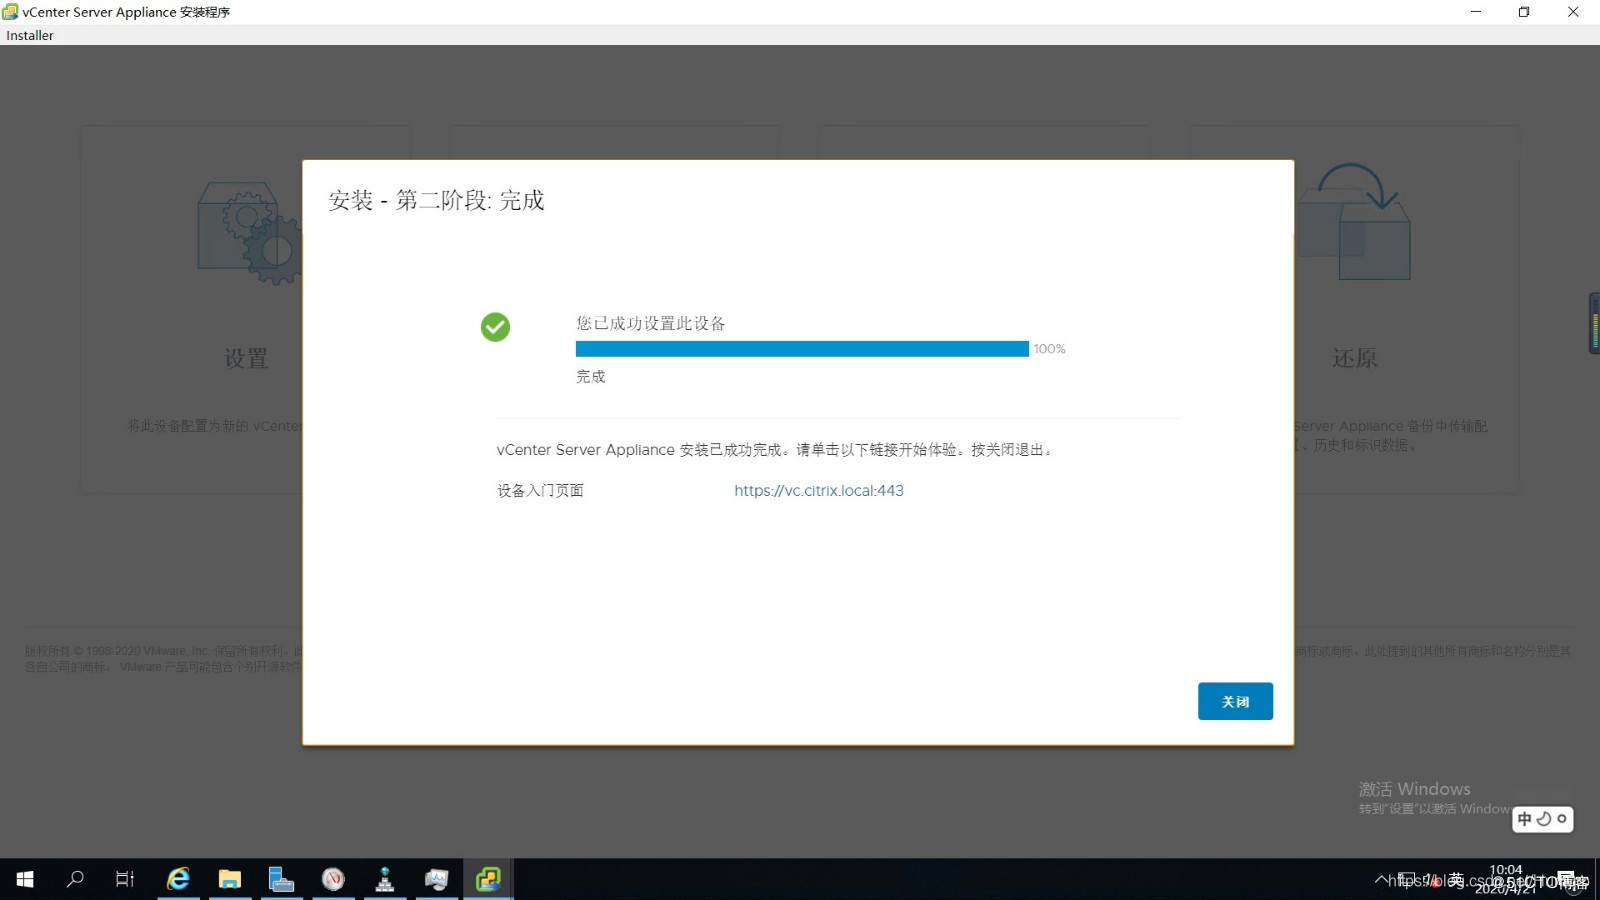This screenshot has height=900, width=1600.
Task: Click the 100% progress value
Action: click(x=1050, y=349)
